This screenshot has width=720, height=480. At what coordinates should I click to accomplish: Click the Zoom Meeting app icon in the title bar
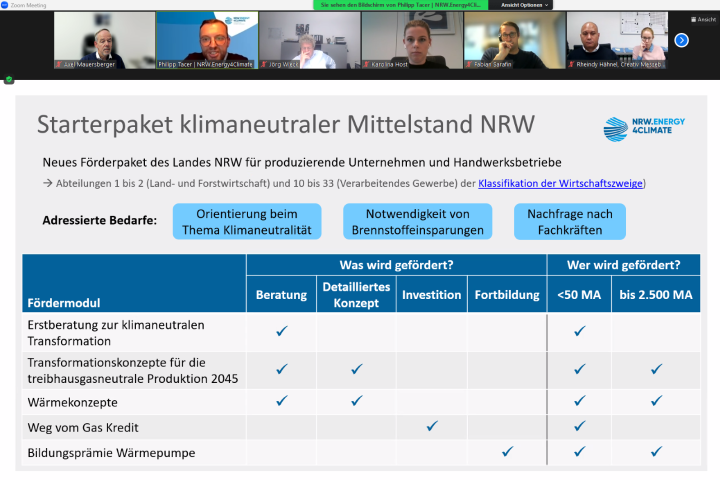pyautogui.click(x=5, y=5)
